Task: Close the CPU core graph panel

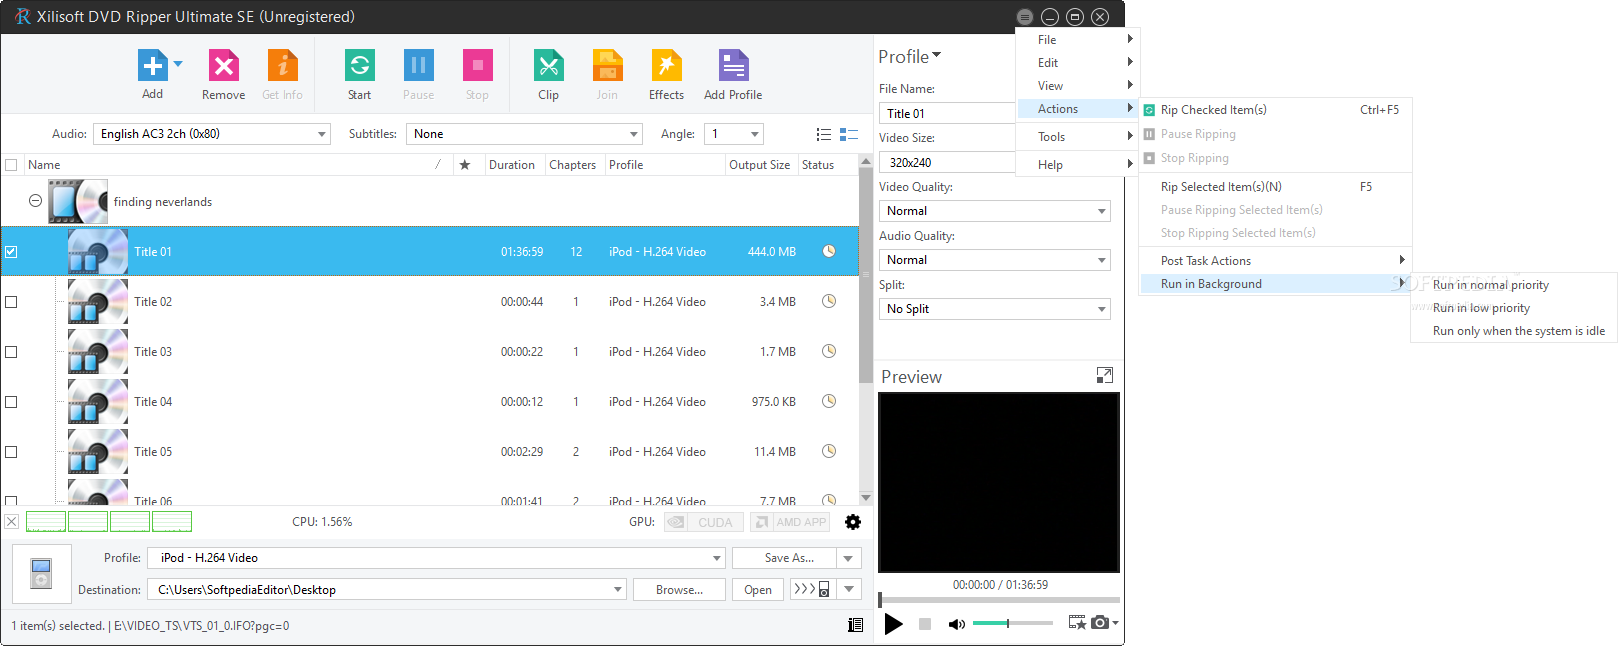Action: tap(11, 522)
